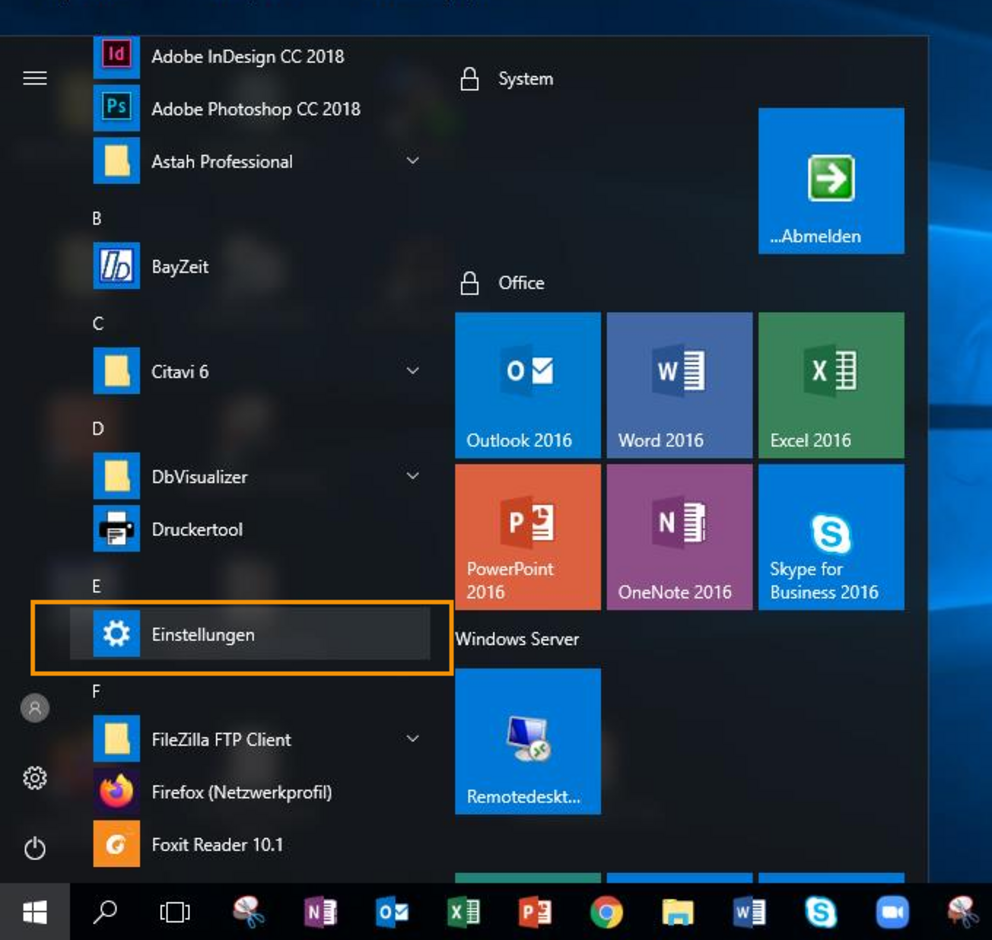Open the Astah Professional folder
Image resolution: width=992 pixels, height=940 pixels.
pyautogui.click(x=250, y=161)
